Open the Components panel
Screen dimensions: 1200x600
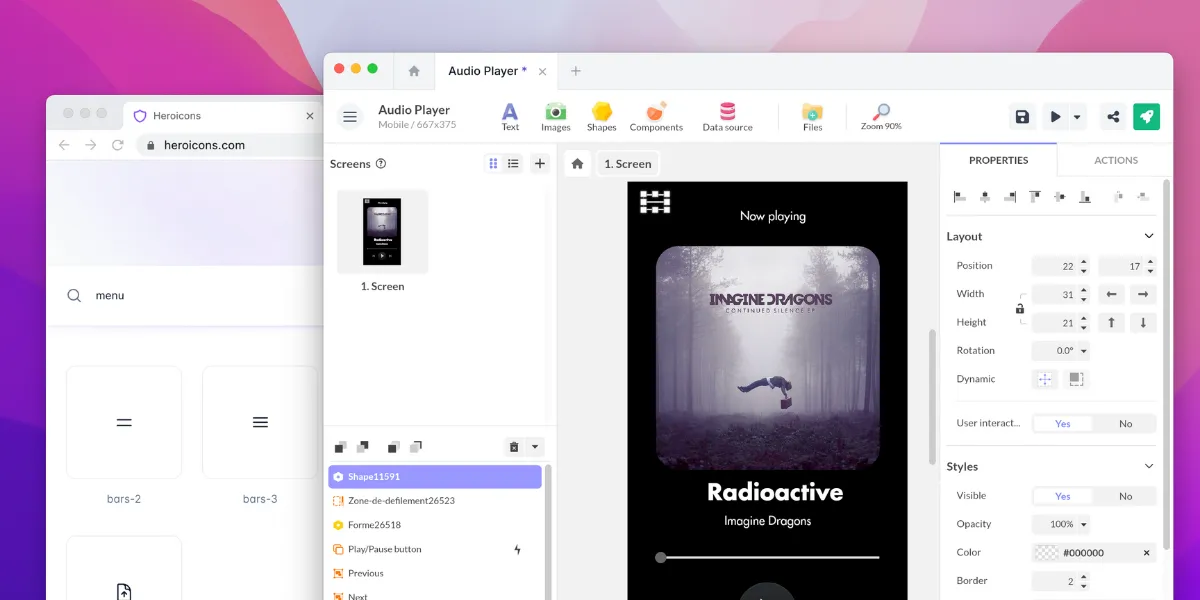(x=656, y=117)
